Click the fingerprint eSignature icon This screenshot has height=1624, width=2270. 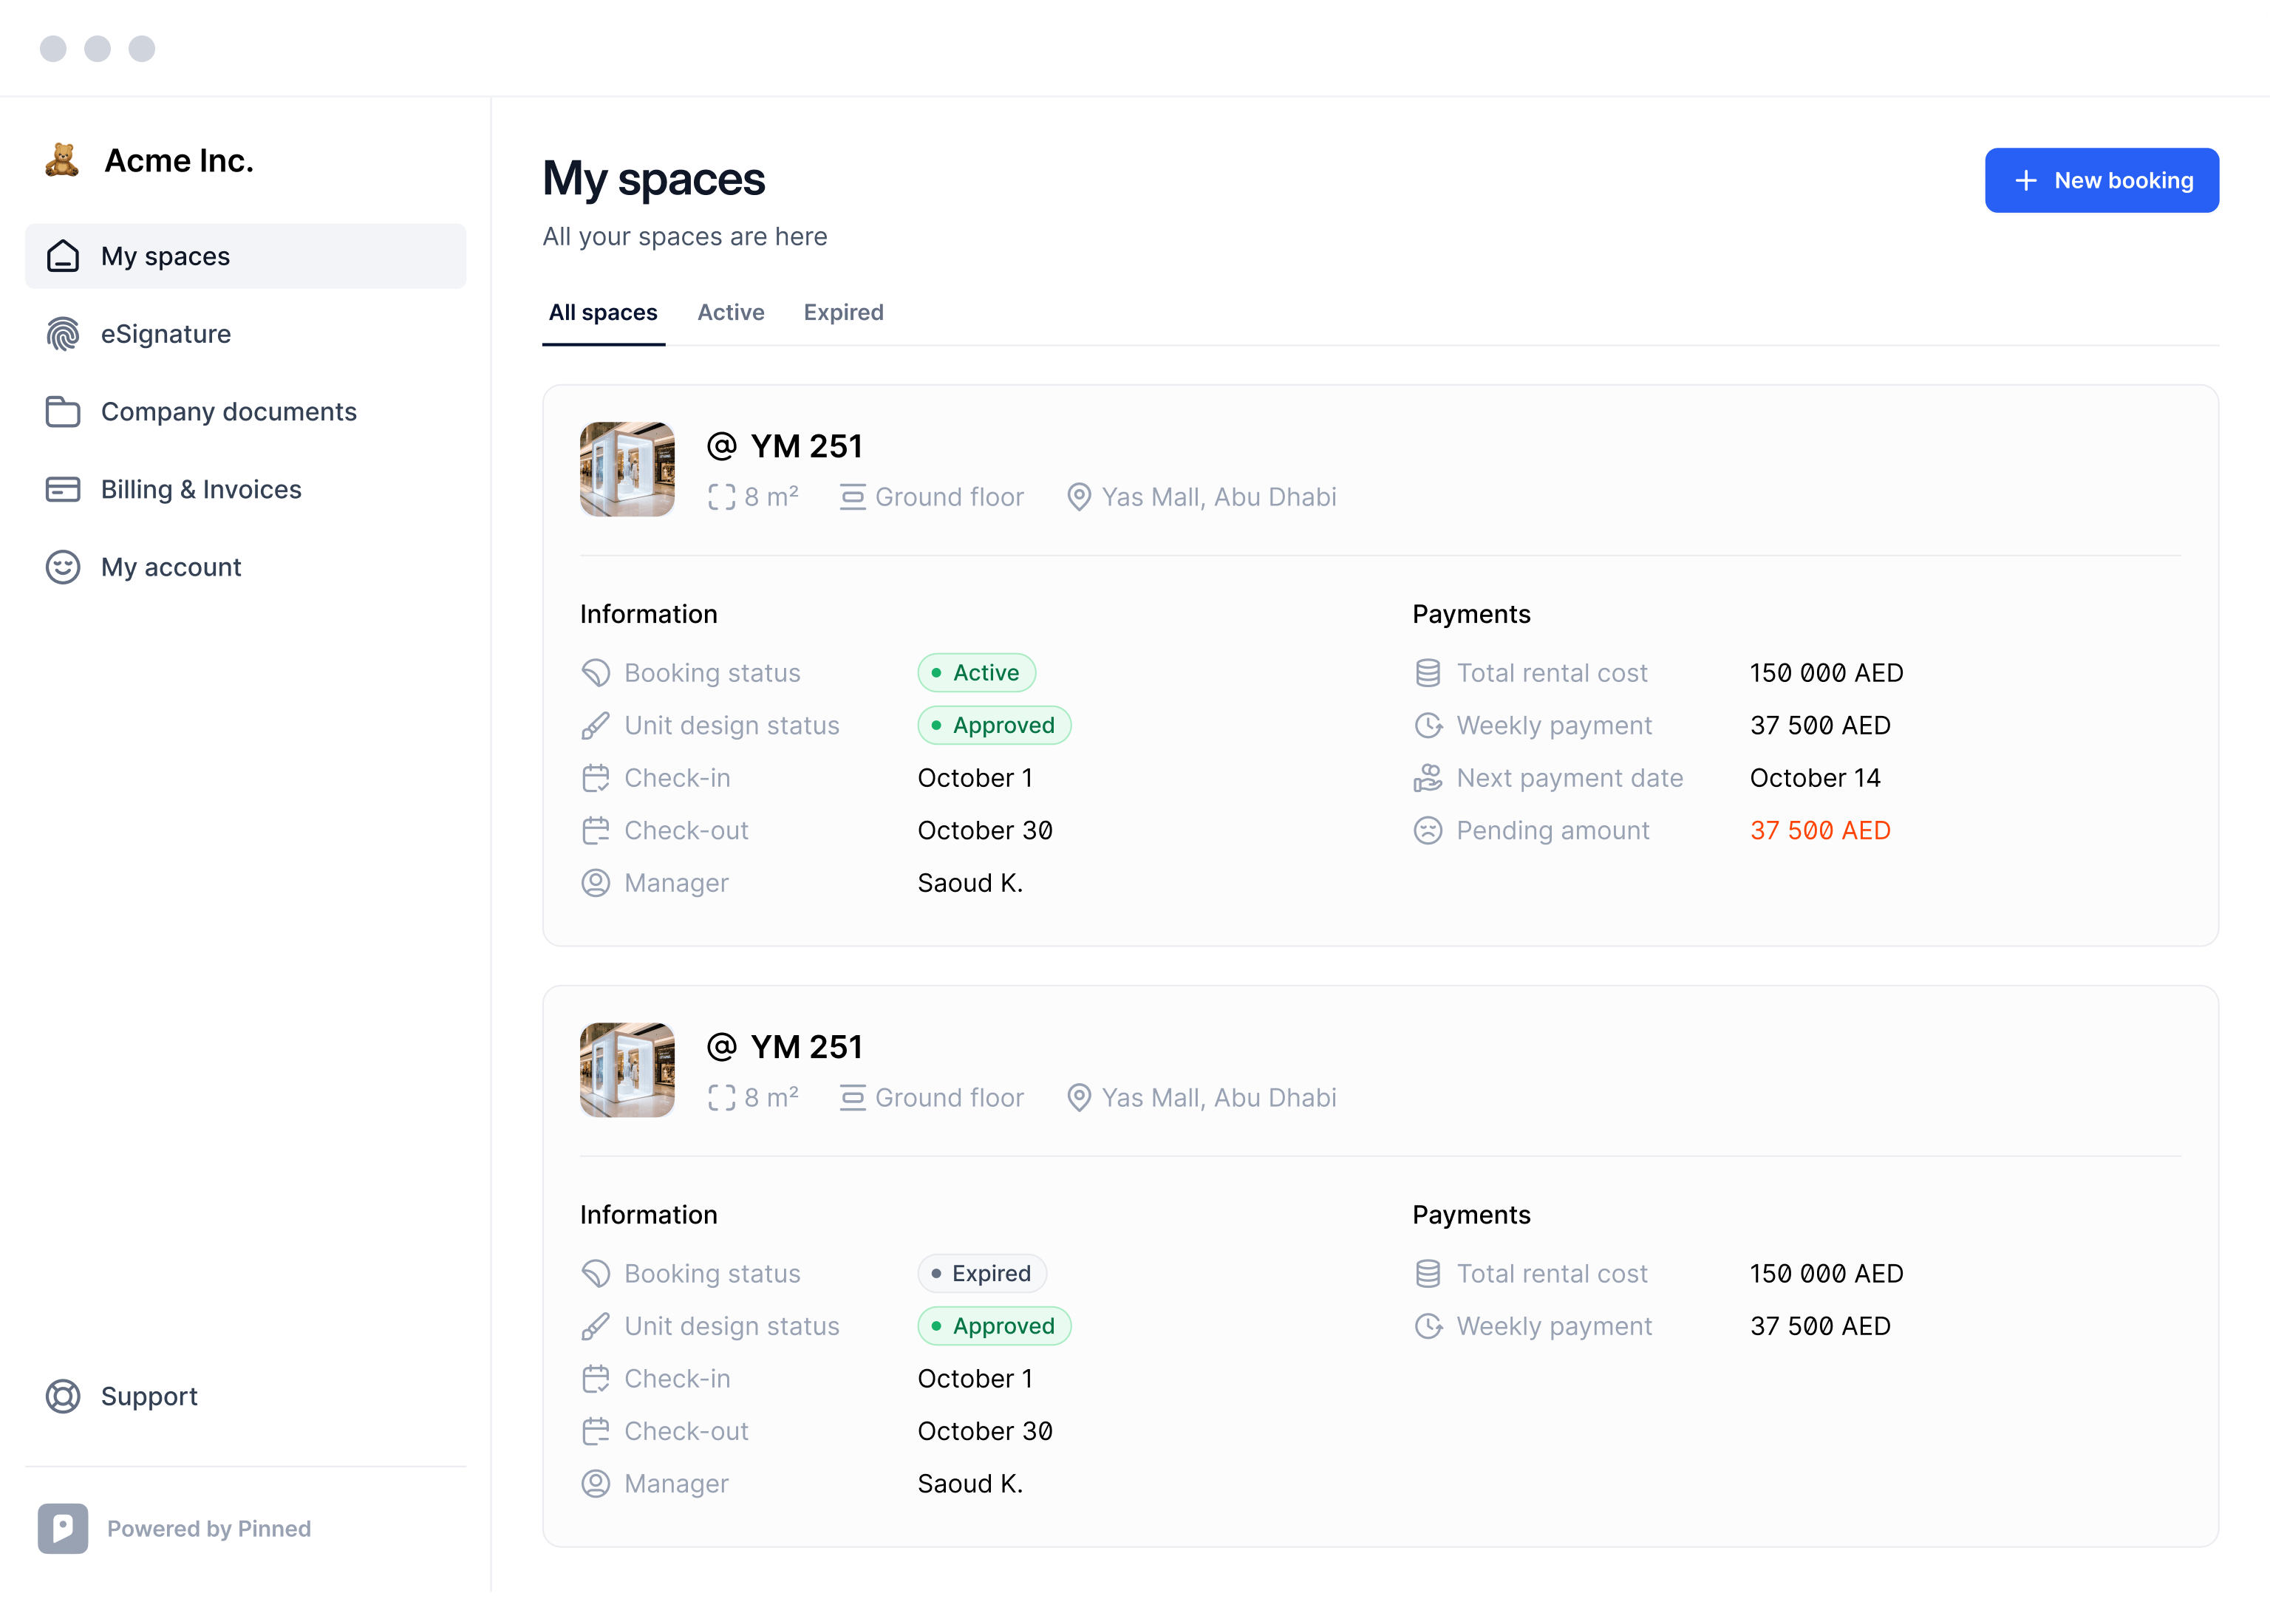[63, 334]
